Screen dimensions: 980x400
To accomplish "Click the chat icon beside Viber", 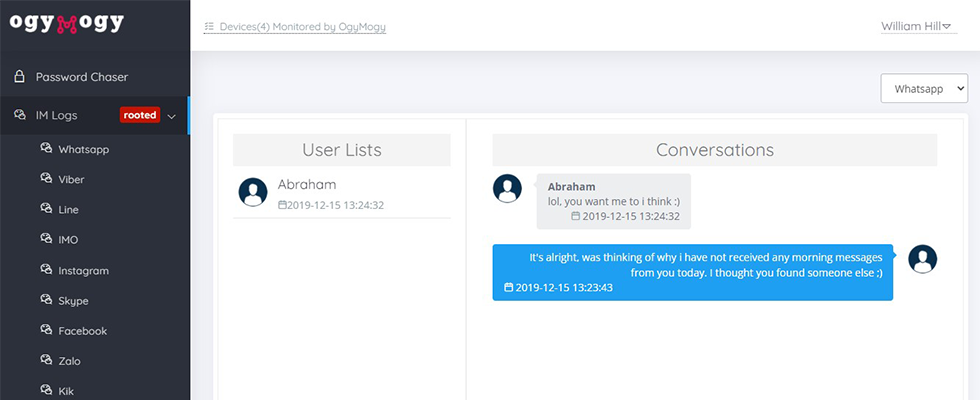I will coord(46,179).
